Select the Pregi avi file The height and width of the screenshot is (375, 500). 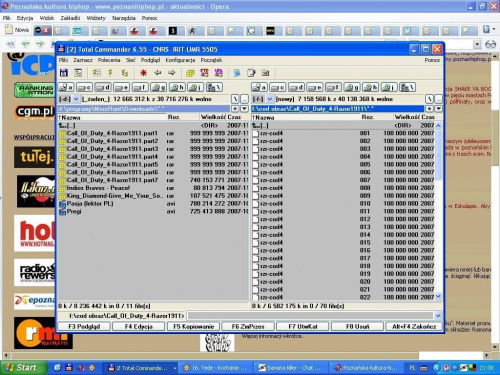point(153,212)
